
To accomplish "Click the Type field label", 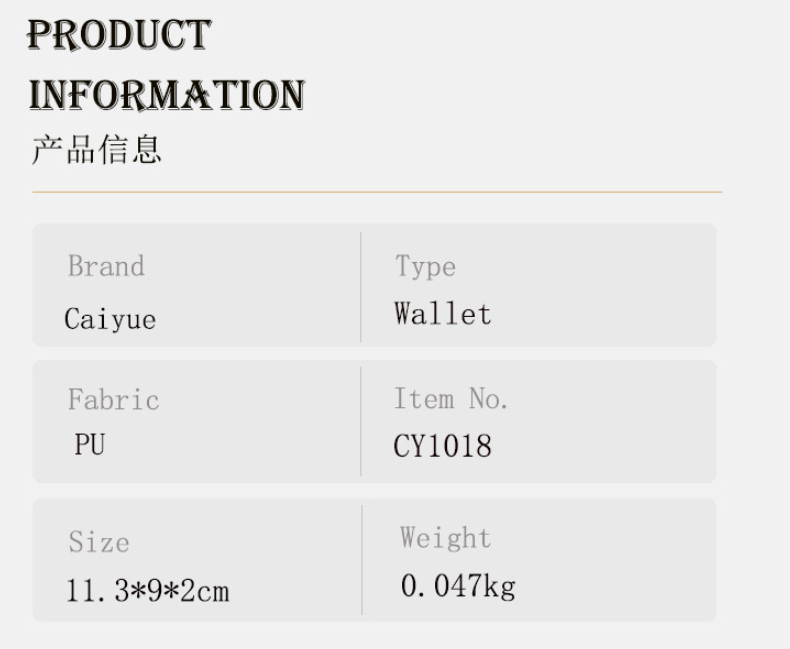I will point(425,267).
